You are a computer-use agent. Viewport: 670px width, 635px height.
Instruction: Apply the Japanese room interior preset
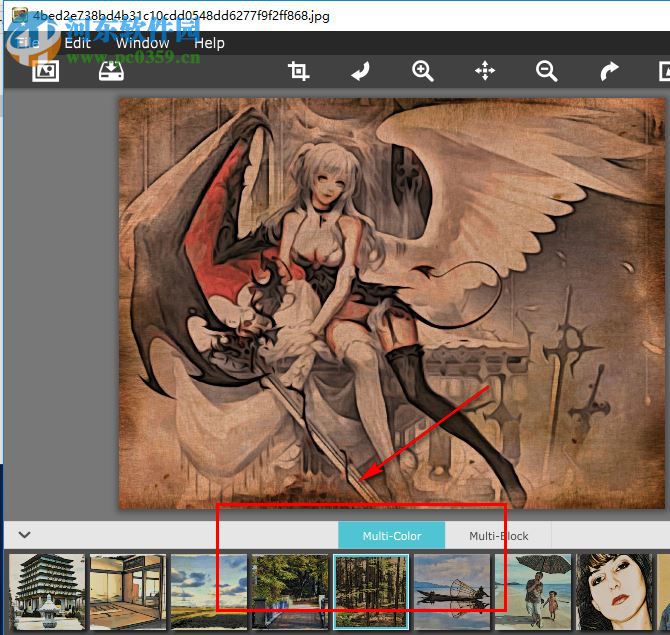(128, 592)
